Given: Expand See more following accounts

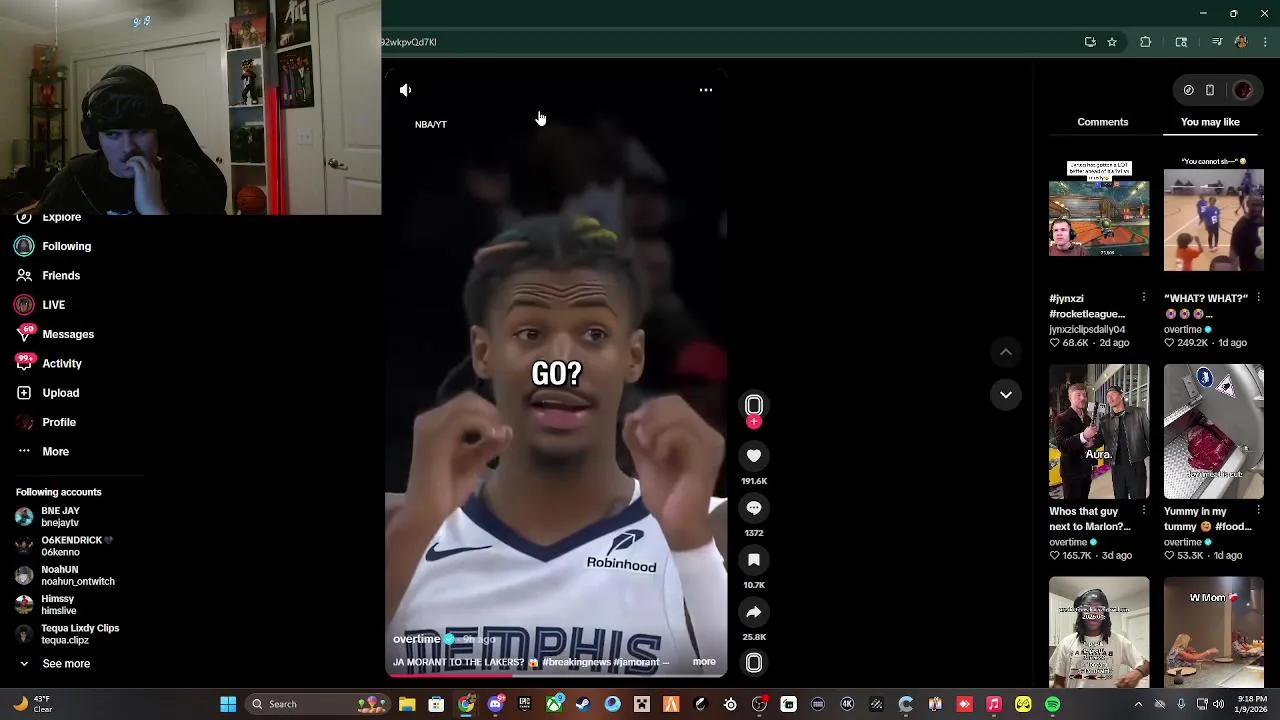Looking at the screenshot, I should [54, 664].
